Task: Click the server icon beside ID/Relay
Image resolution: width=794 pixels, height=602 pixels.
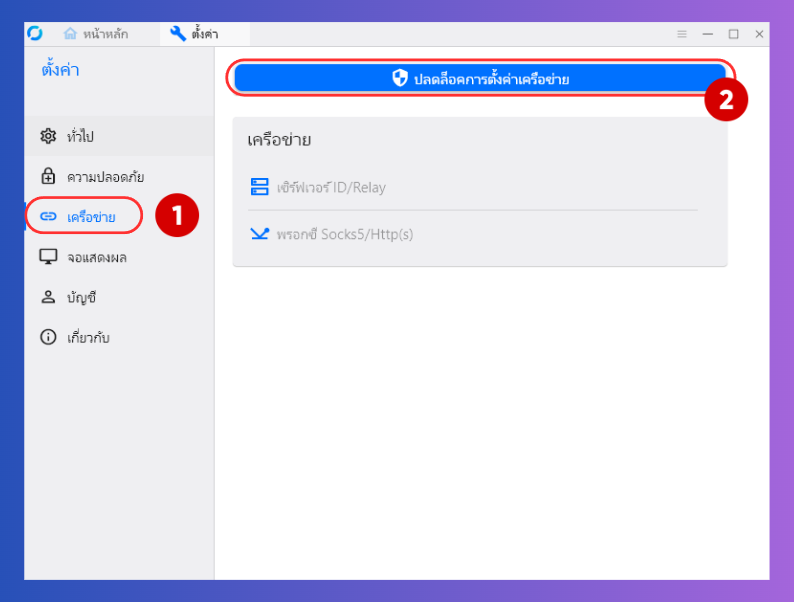Action: (260, 186)
